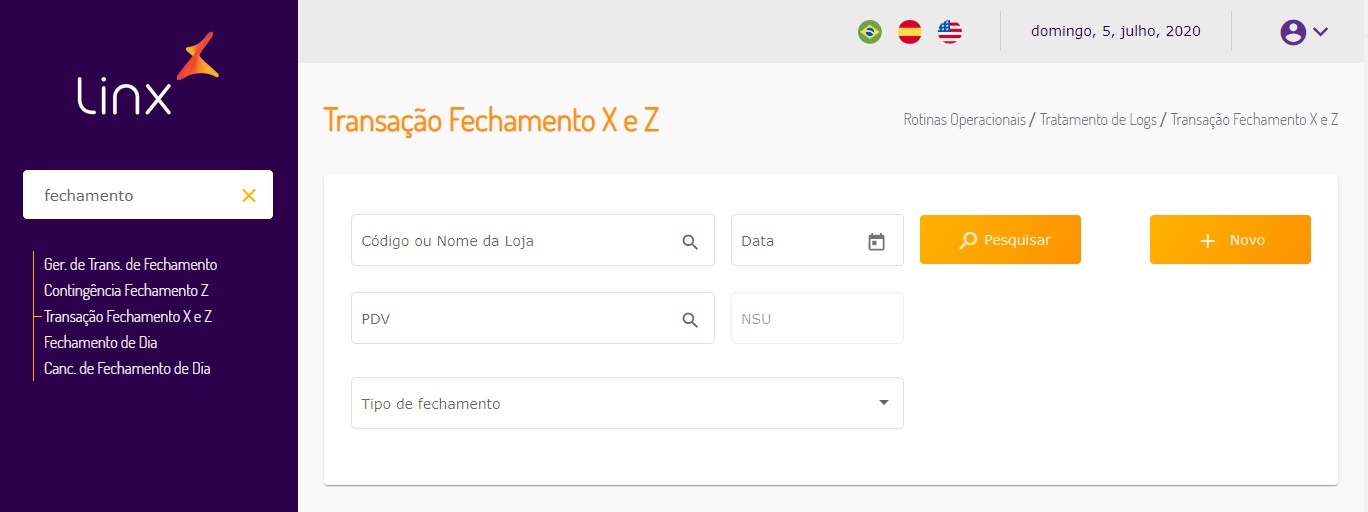Open the user account menu

(x=1304, y=32)
